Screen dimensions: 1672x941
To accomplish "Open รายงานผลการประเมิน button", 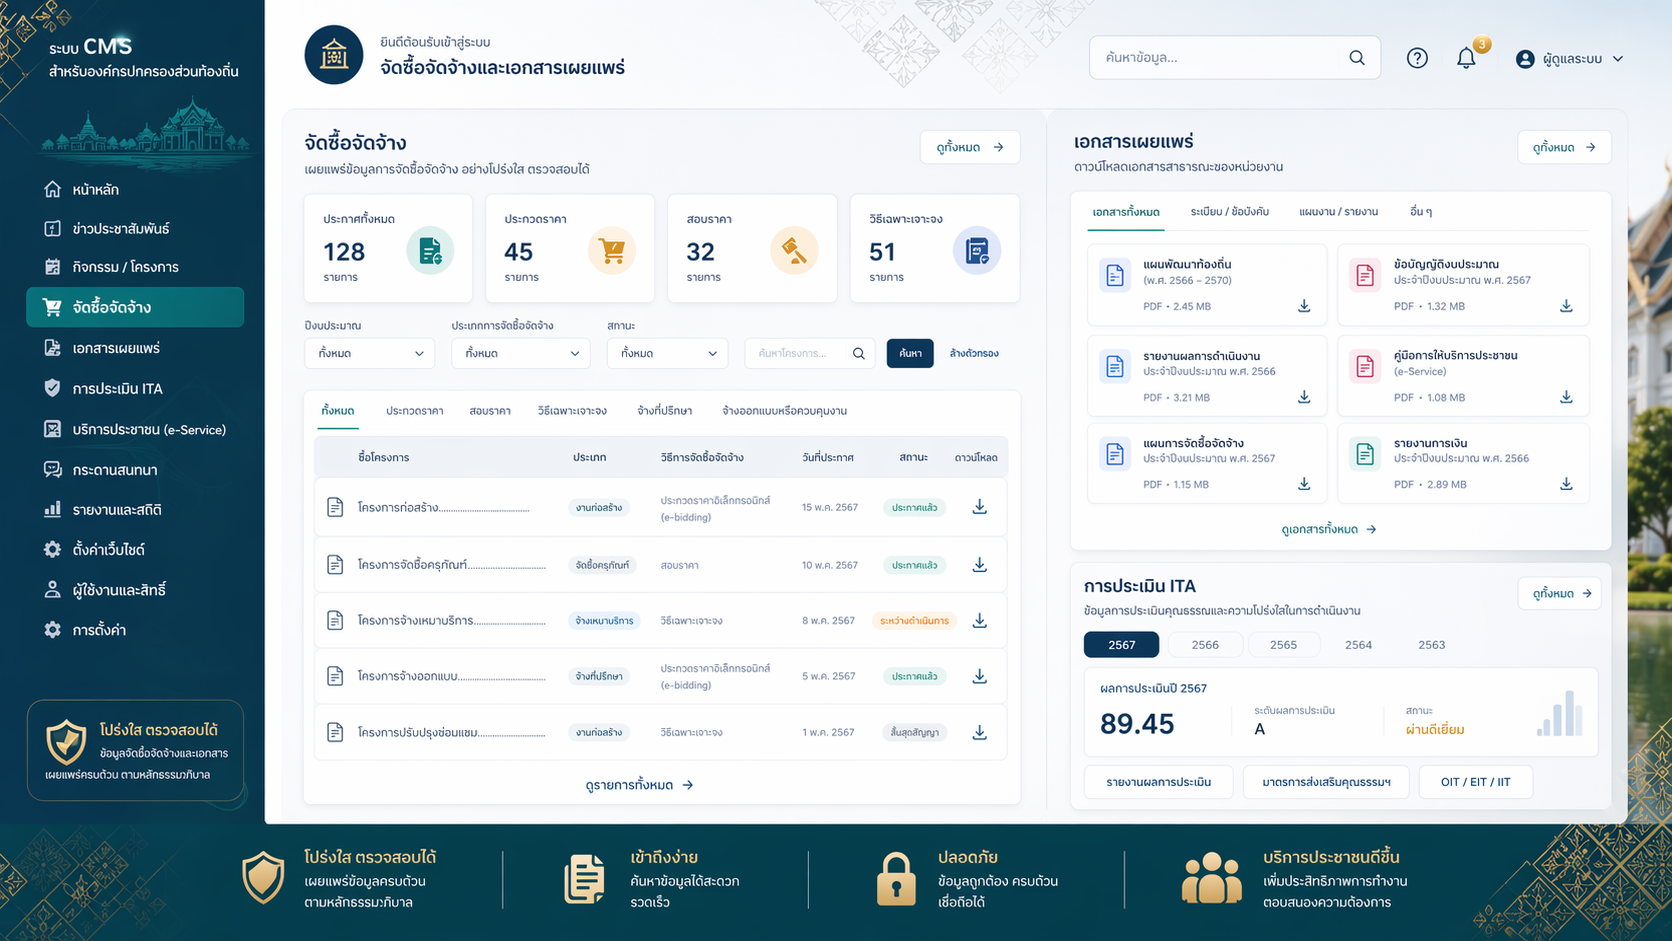I will click(1158, 782).
